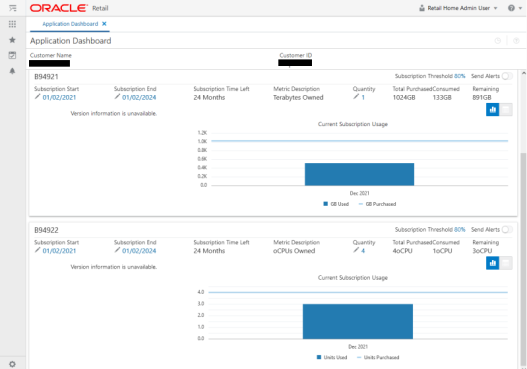Switch B94921 to table view
The image size is (527, 369).
pyautogui.click(x=506, y=110)
